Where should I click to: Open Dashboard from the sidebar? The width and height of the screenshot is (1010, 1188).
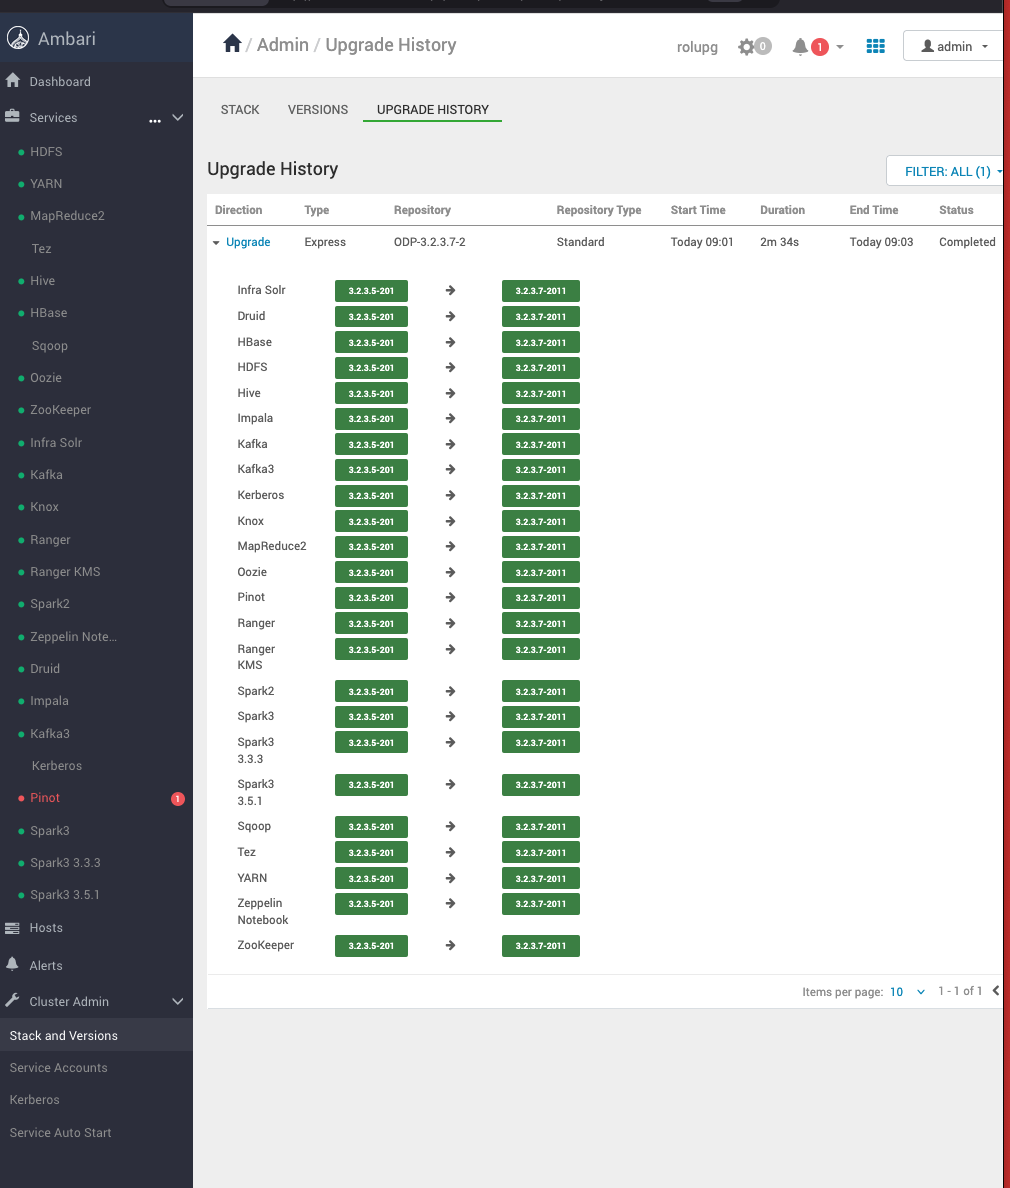[x=60, y=81]
